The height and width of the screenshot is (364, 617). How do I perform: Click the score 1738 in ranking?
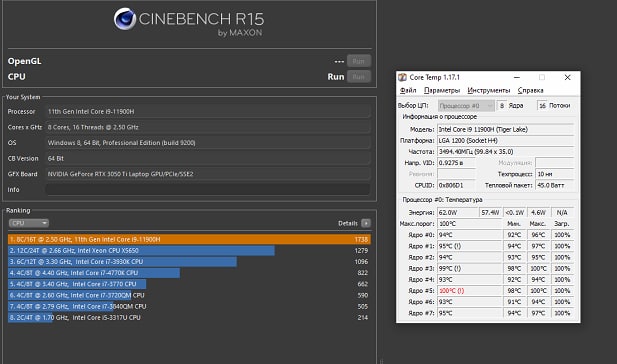pos(361,239)
